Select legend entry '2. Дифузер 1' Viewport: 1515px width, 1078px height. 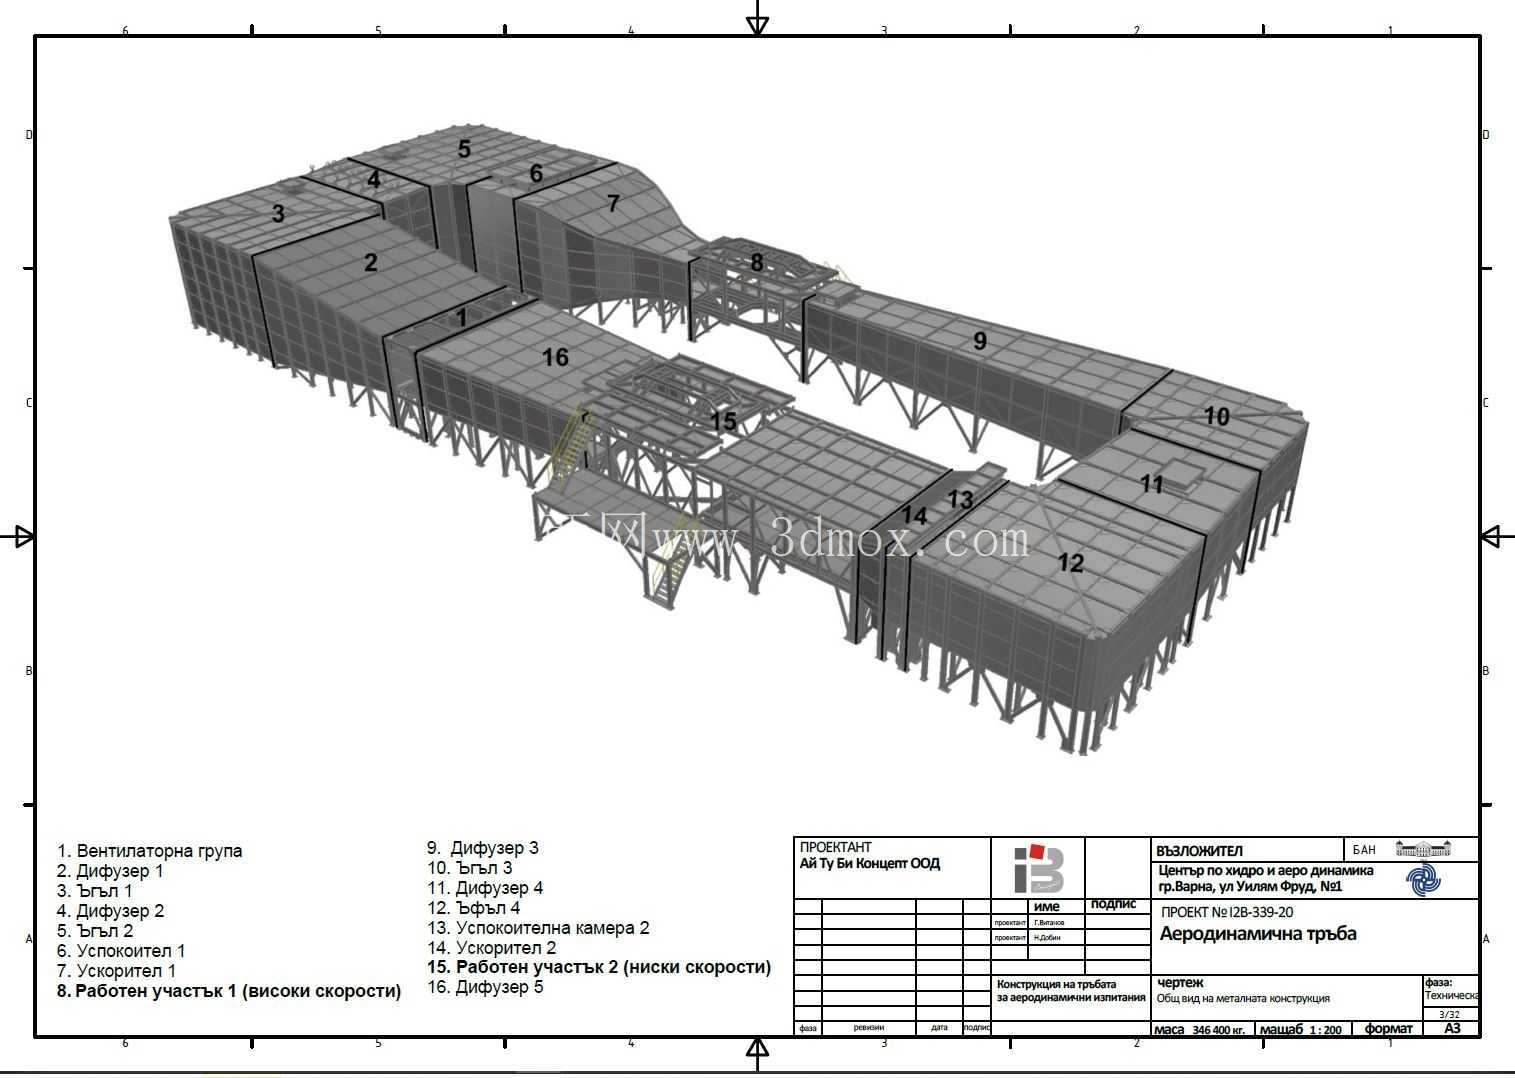[110, 871]
